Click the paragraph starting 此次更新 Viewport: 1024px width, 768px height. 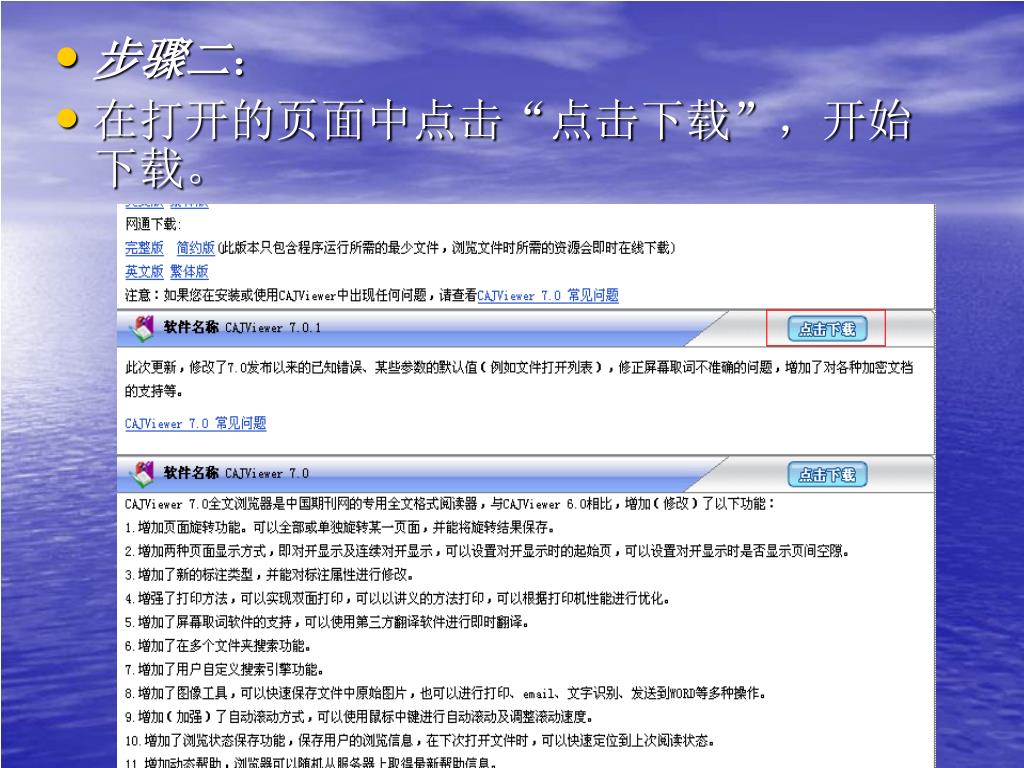tap(519, 379)
